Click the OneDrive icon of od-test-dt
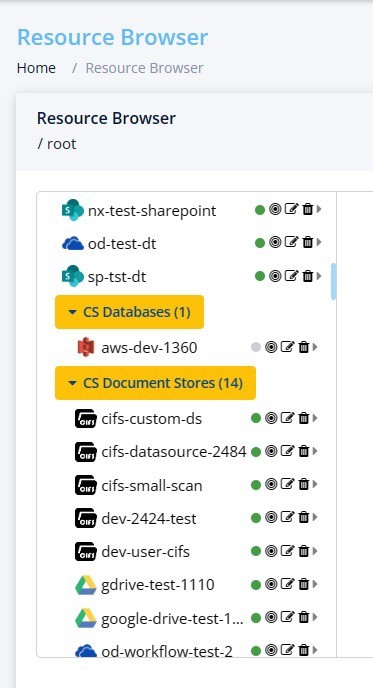 pos(73,243)
